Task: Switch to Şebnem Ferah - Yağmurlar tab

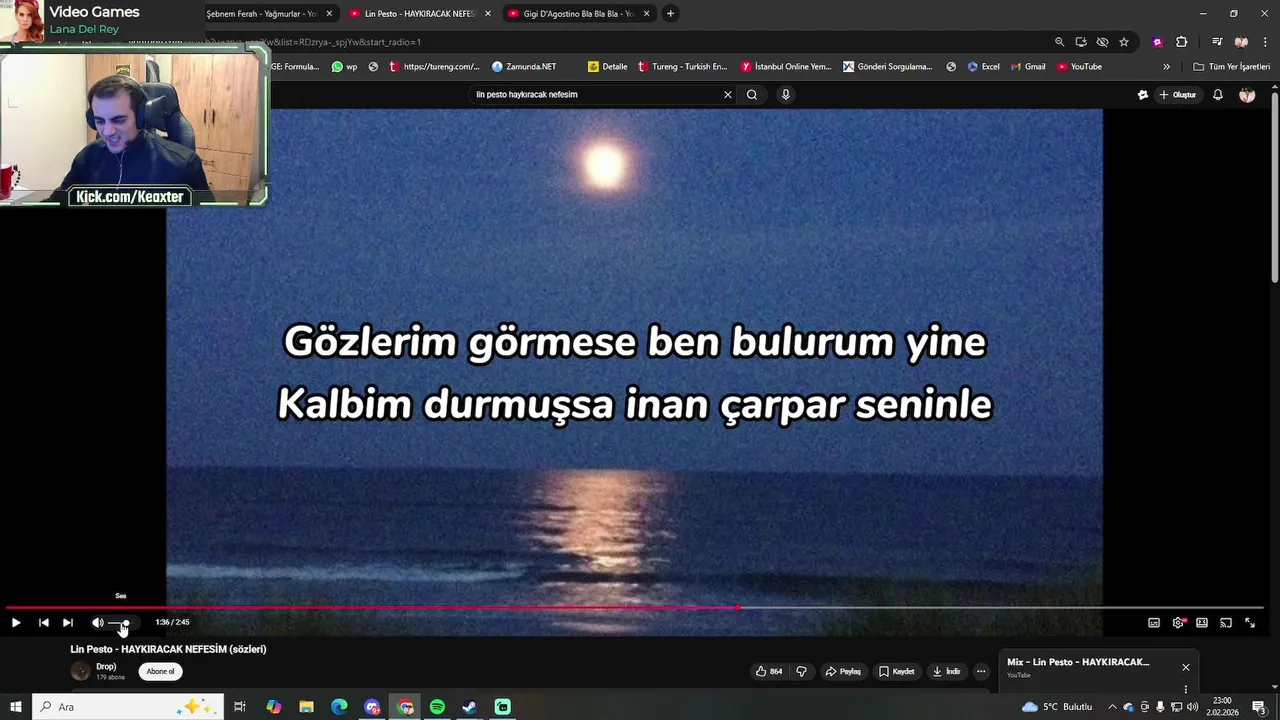Action: (x=262, y=14)
